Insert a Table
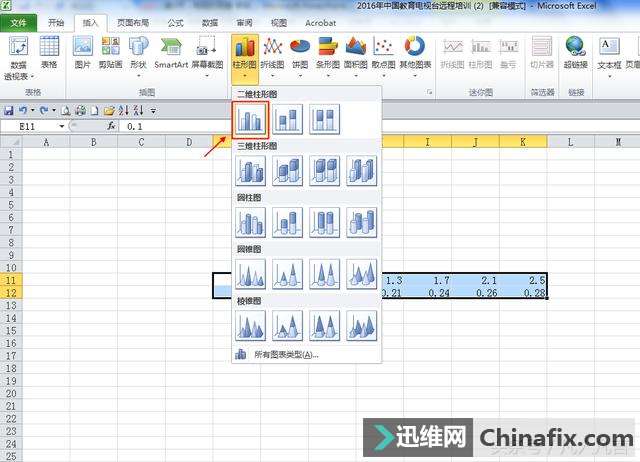Screen dimensions: 640x462 pos(49,53)
